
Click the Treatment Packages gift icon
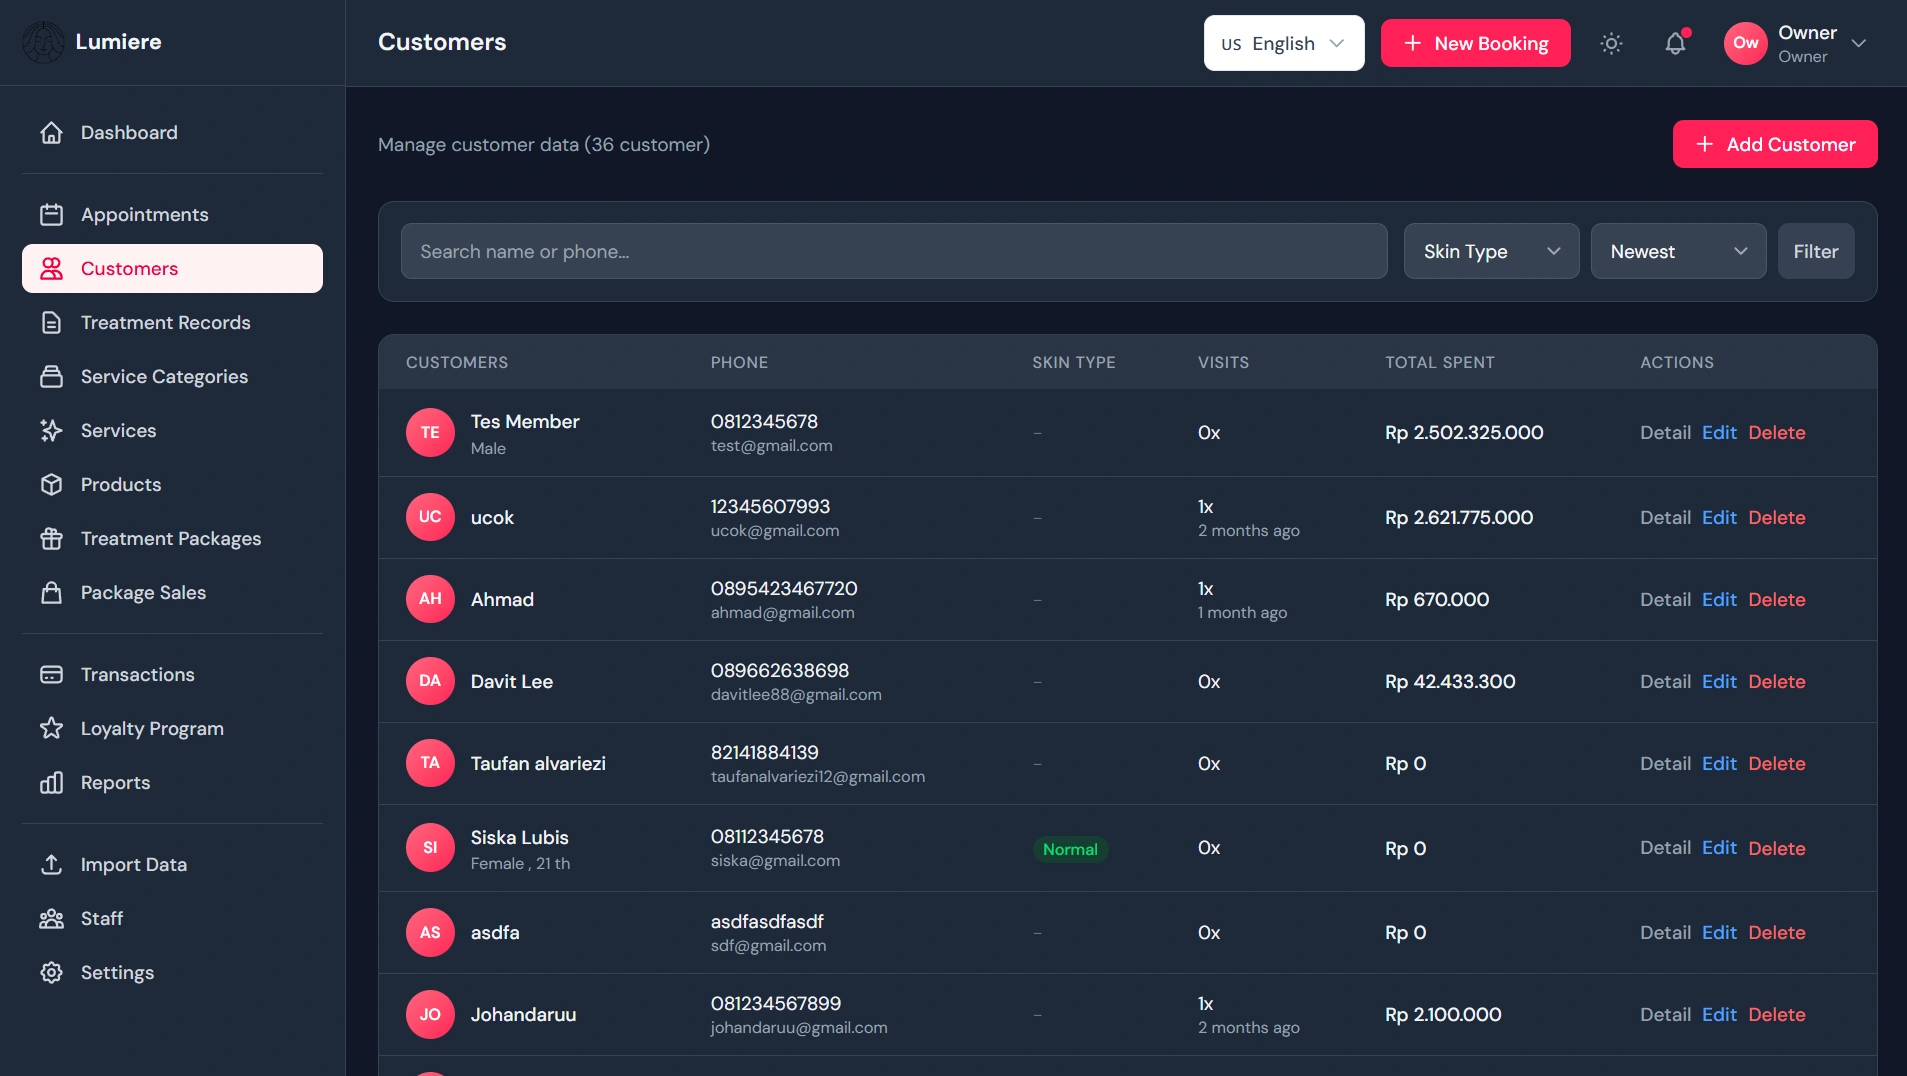coord(52,539)
